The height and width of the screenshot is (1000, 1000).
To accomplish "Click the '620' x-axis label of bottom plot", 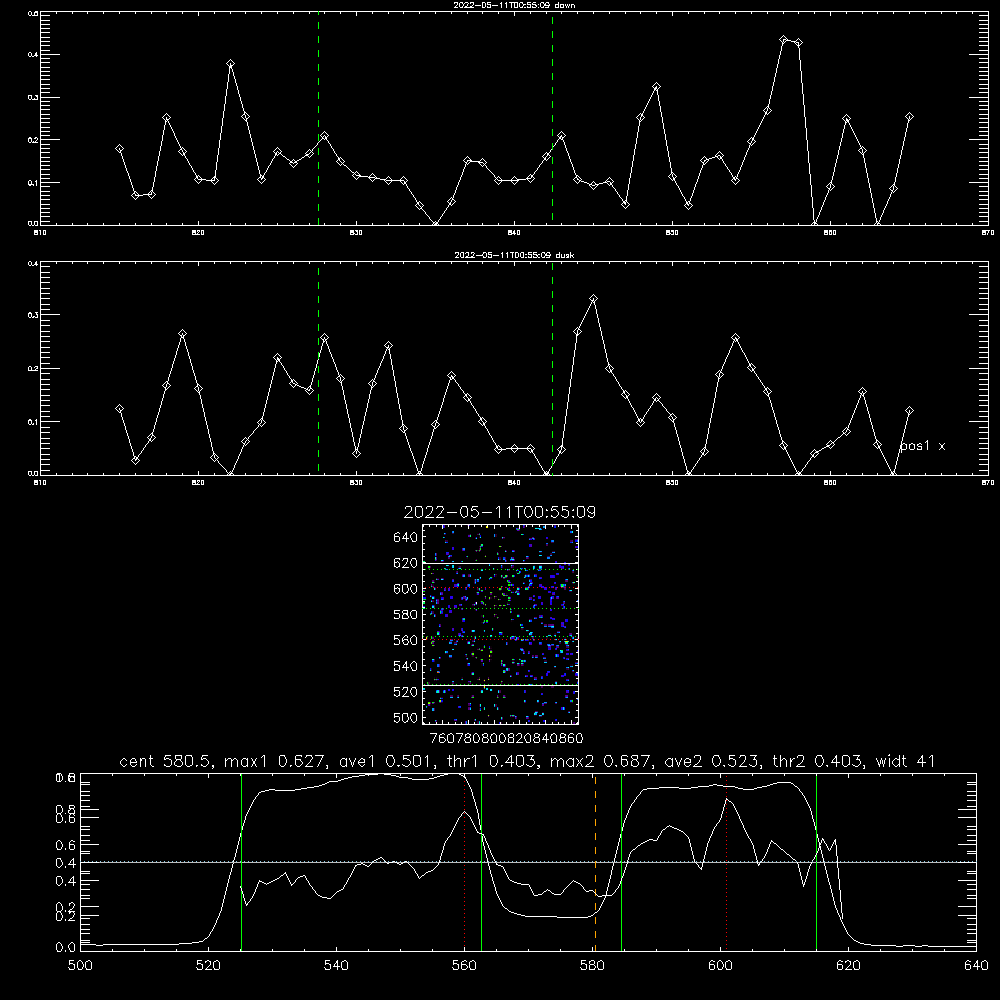I will pyautogui.click(x=848, y=966).
